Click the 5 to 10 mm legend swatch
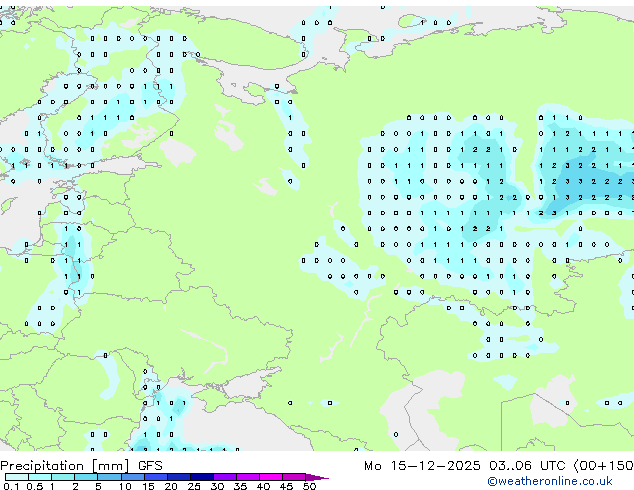Screen dimensions: 634x490 109,477
